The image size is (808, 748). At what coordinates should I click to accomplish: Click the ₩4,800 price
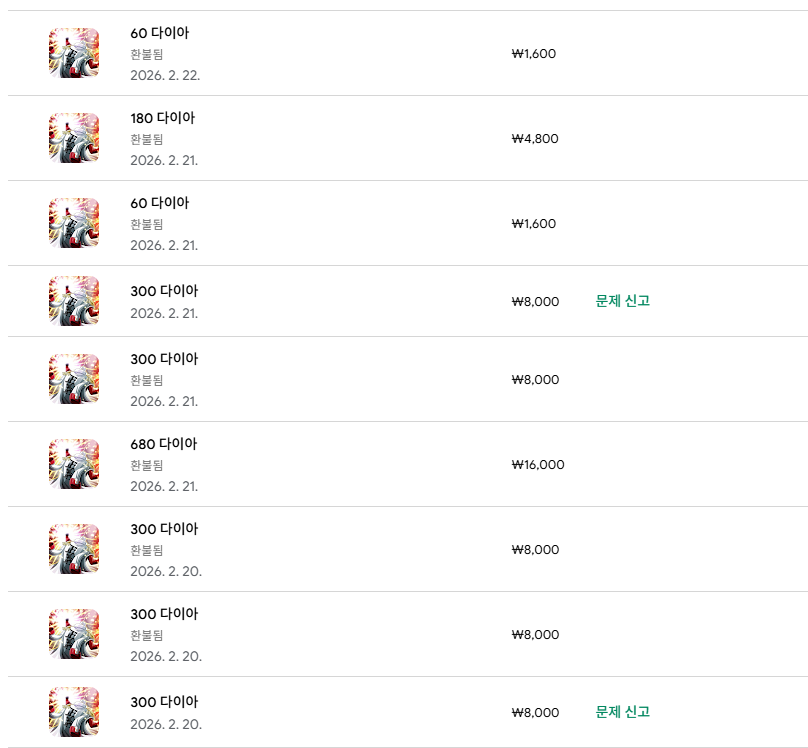(x=535, y=139)
